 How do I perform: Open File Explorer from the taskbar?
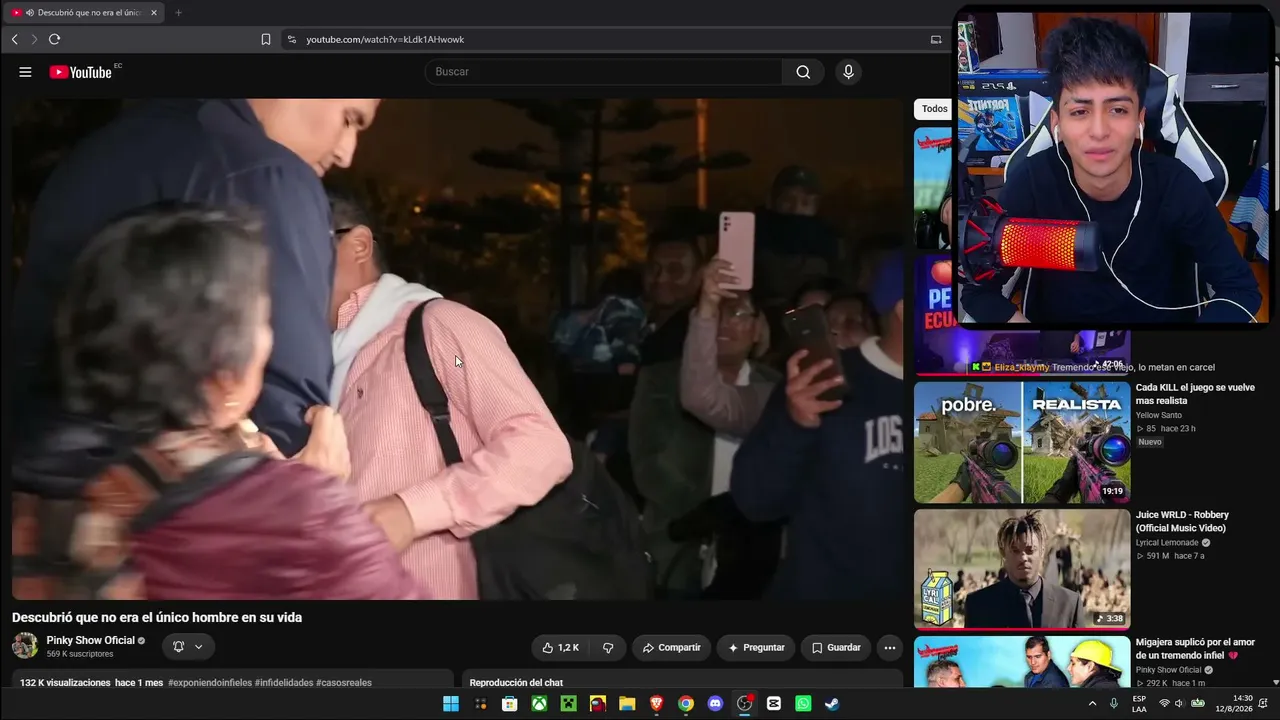point(627,704)
